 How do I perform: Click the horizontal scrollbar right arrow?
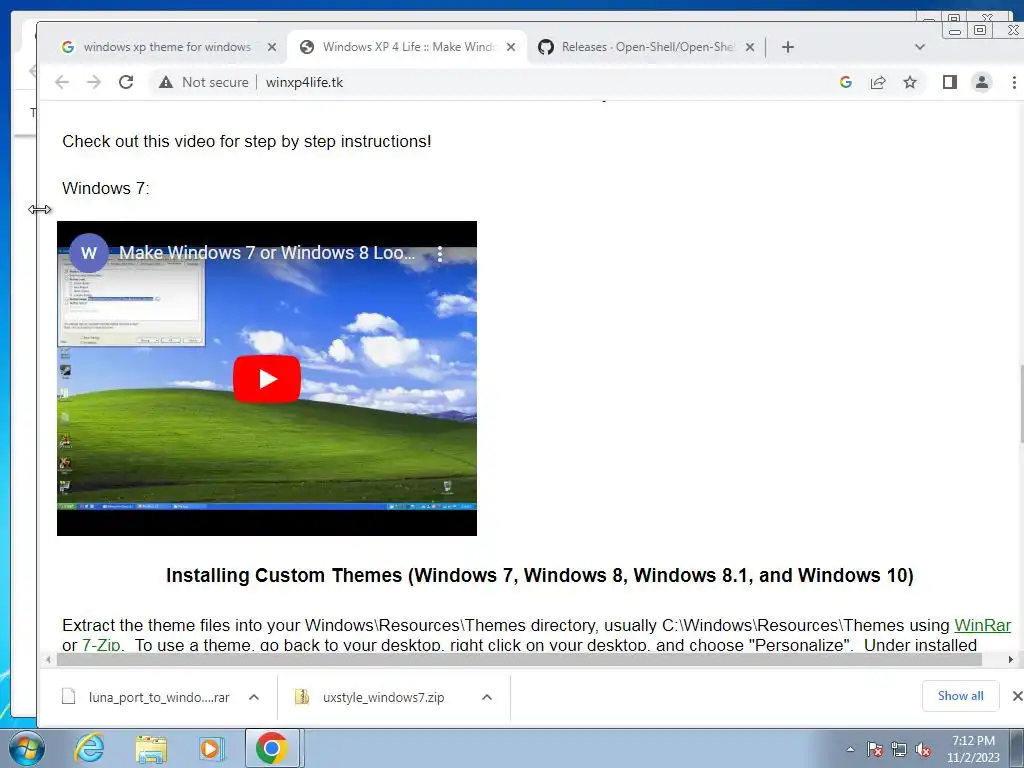tap(1011, 660)
